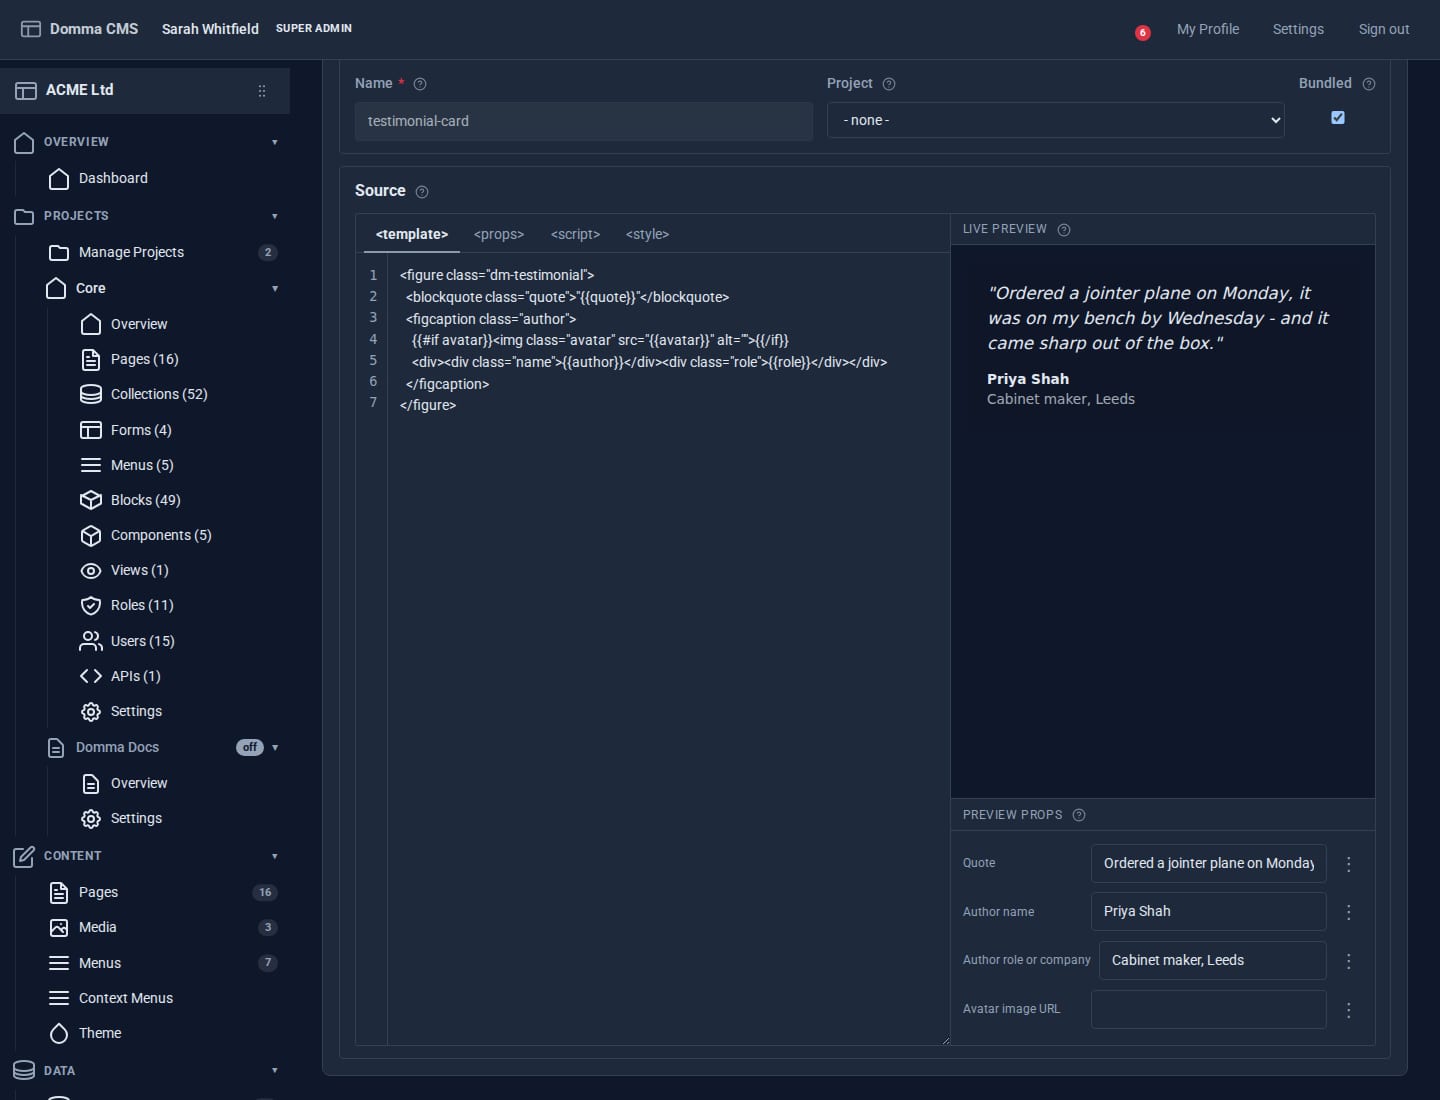The width and height of the screenshot is (1440, 1100).
Task: Open the Project dropdown
Action: tap(1056, 120)
